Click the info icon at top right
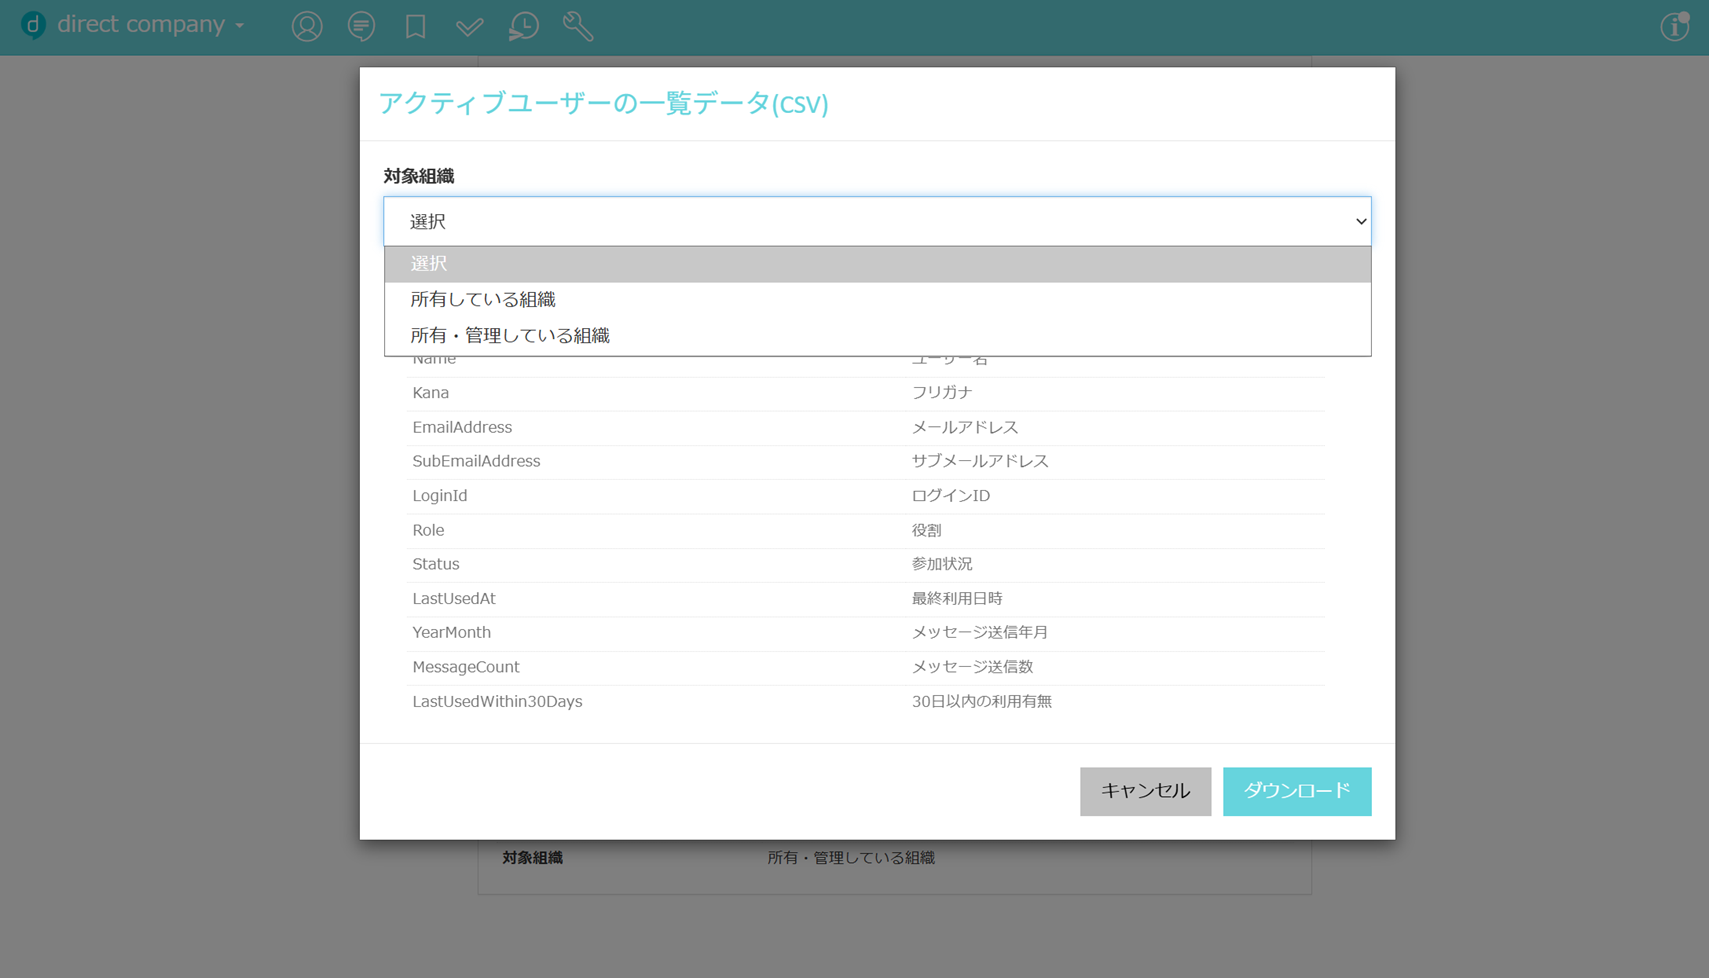This screenshot has height=978, width=1709. point(1674,26)
